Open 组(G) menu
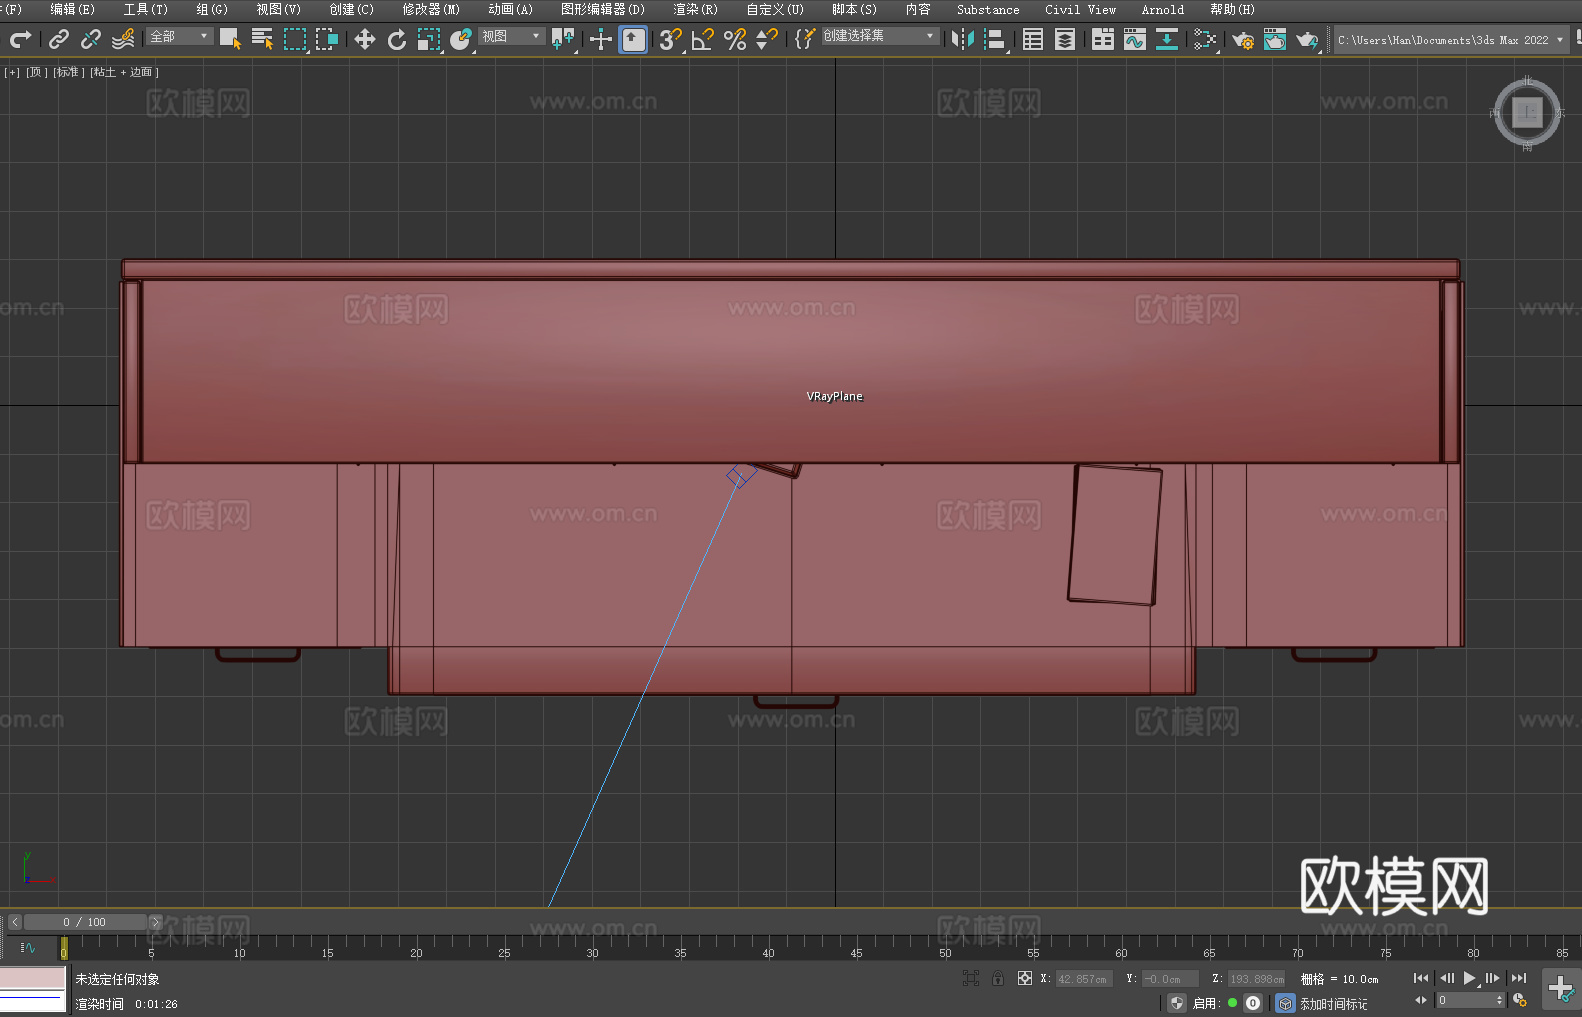 [211, 9]
